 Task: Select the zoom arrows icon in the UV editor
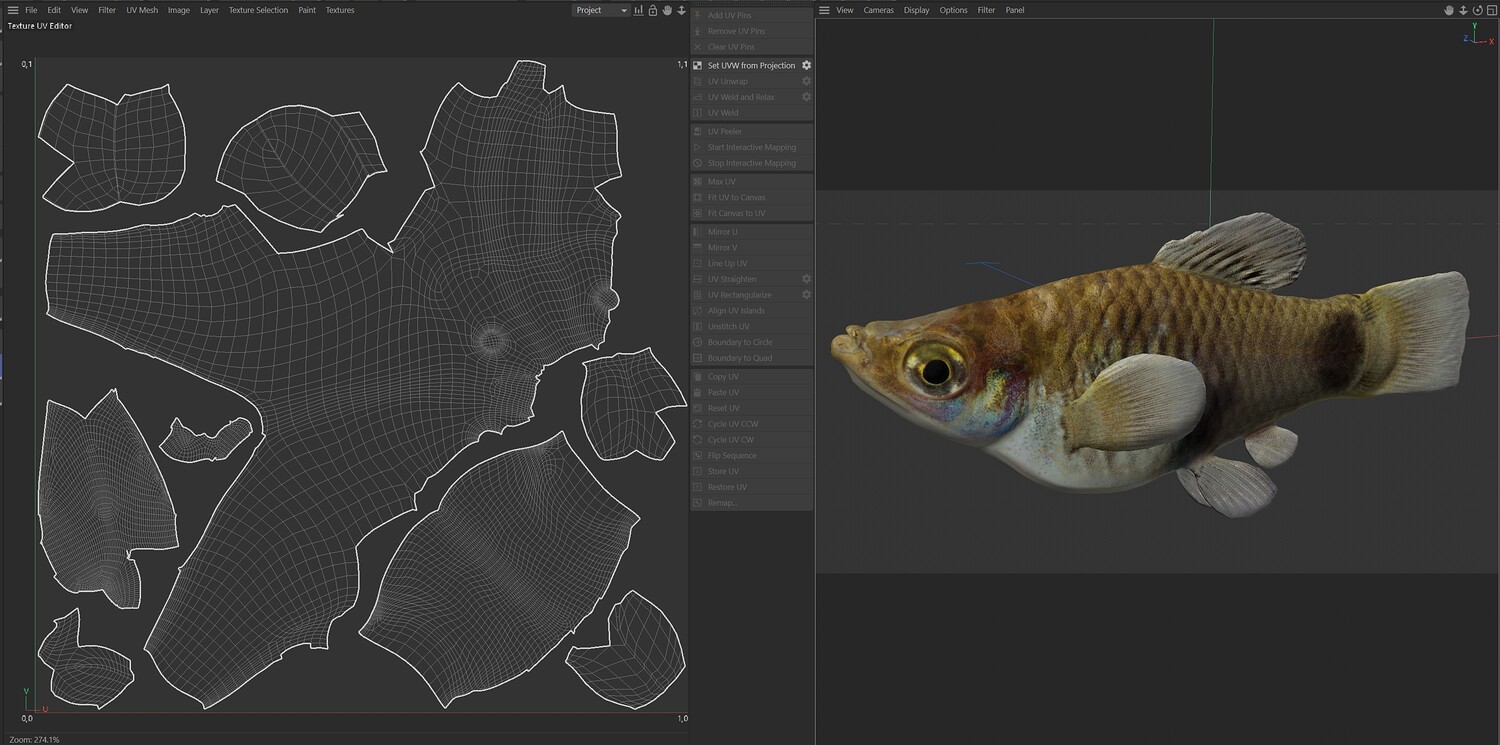point(681,10)
